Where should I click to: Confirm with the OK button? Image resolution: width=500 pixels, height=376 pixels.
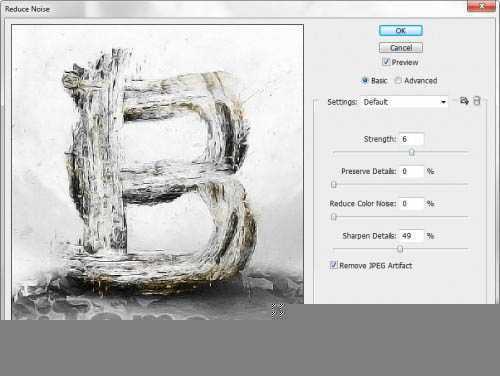(401, 31)
